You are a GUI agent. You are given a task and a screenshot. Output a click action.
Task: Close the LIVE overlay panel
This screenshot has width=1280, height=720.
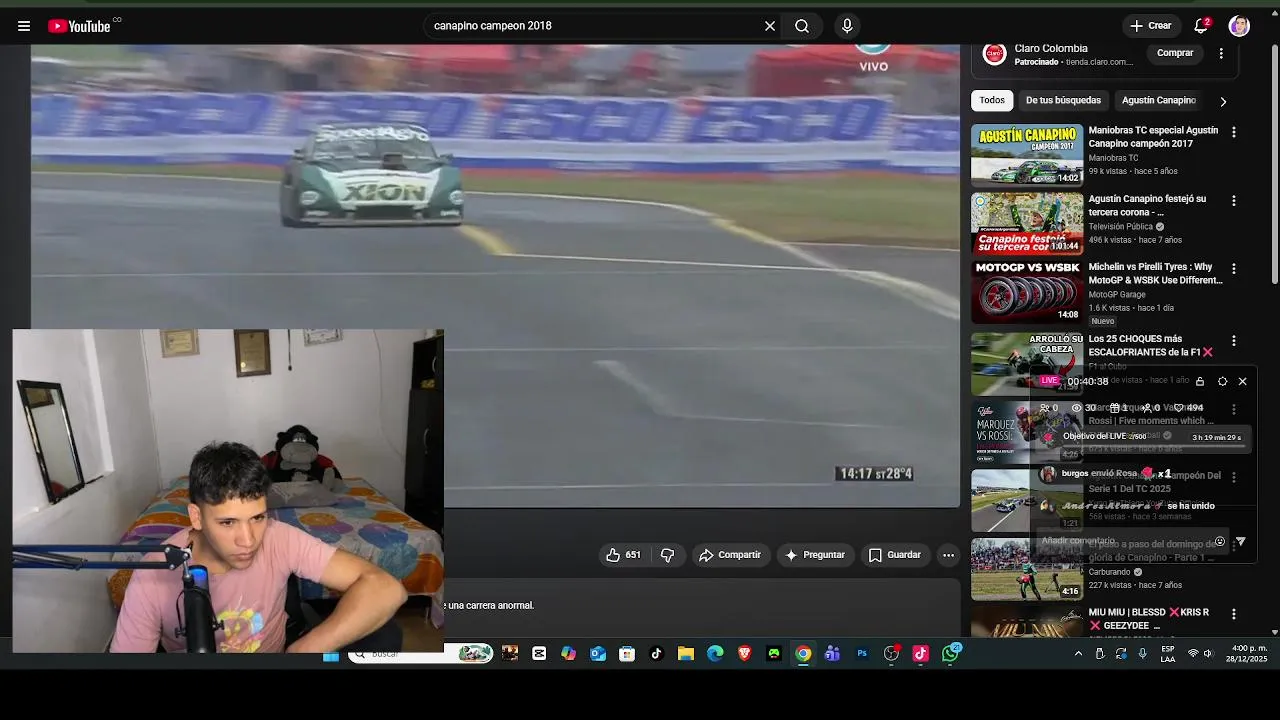click(1242, 381)
